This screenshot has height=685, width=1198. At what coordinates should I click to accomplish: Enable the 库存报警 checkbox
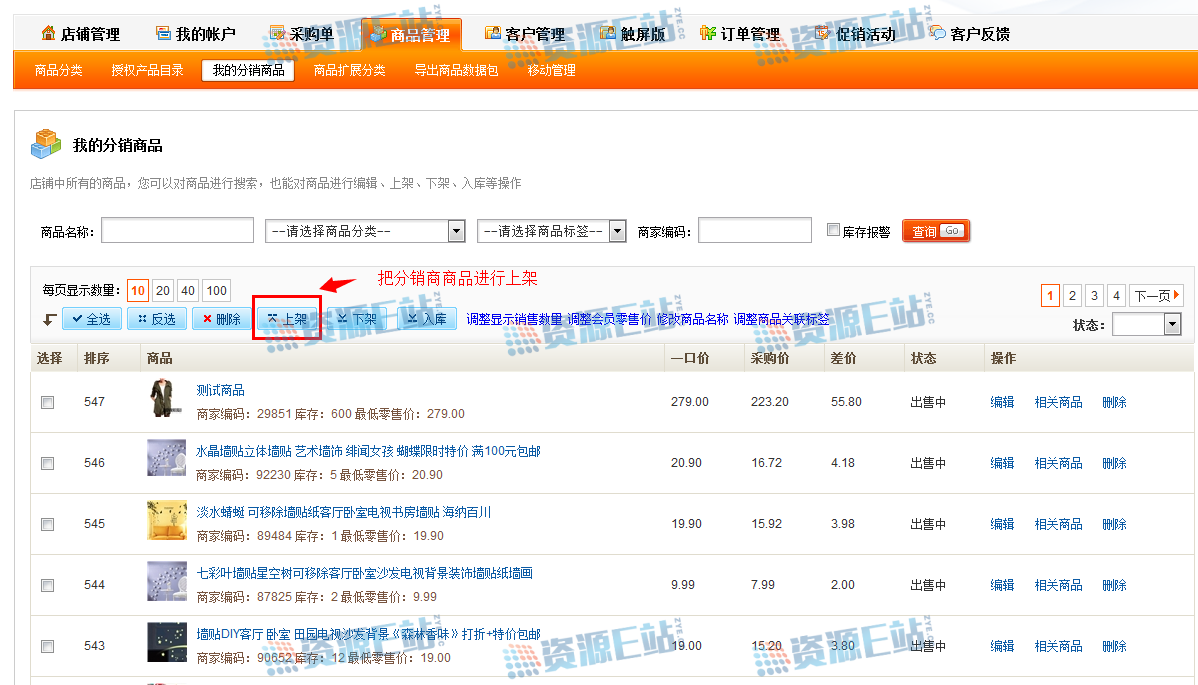(833, 231)
